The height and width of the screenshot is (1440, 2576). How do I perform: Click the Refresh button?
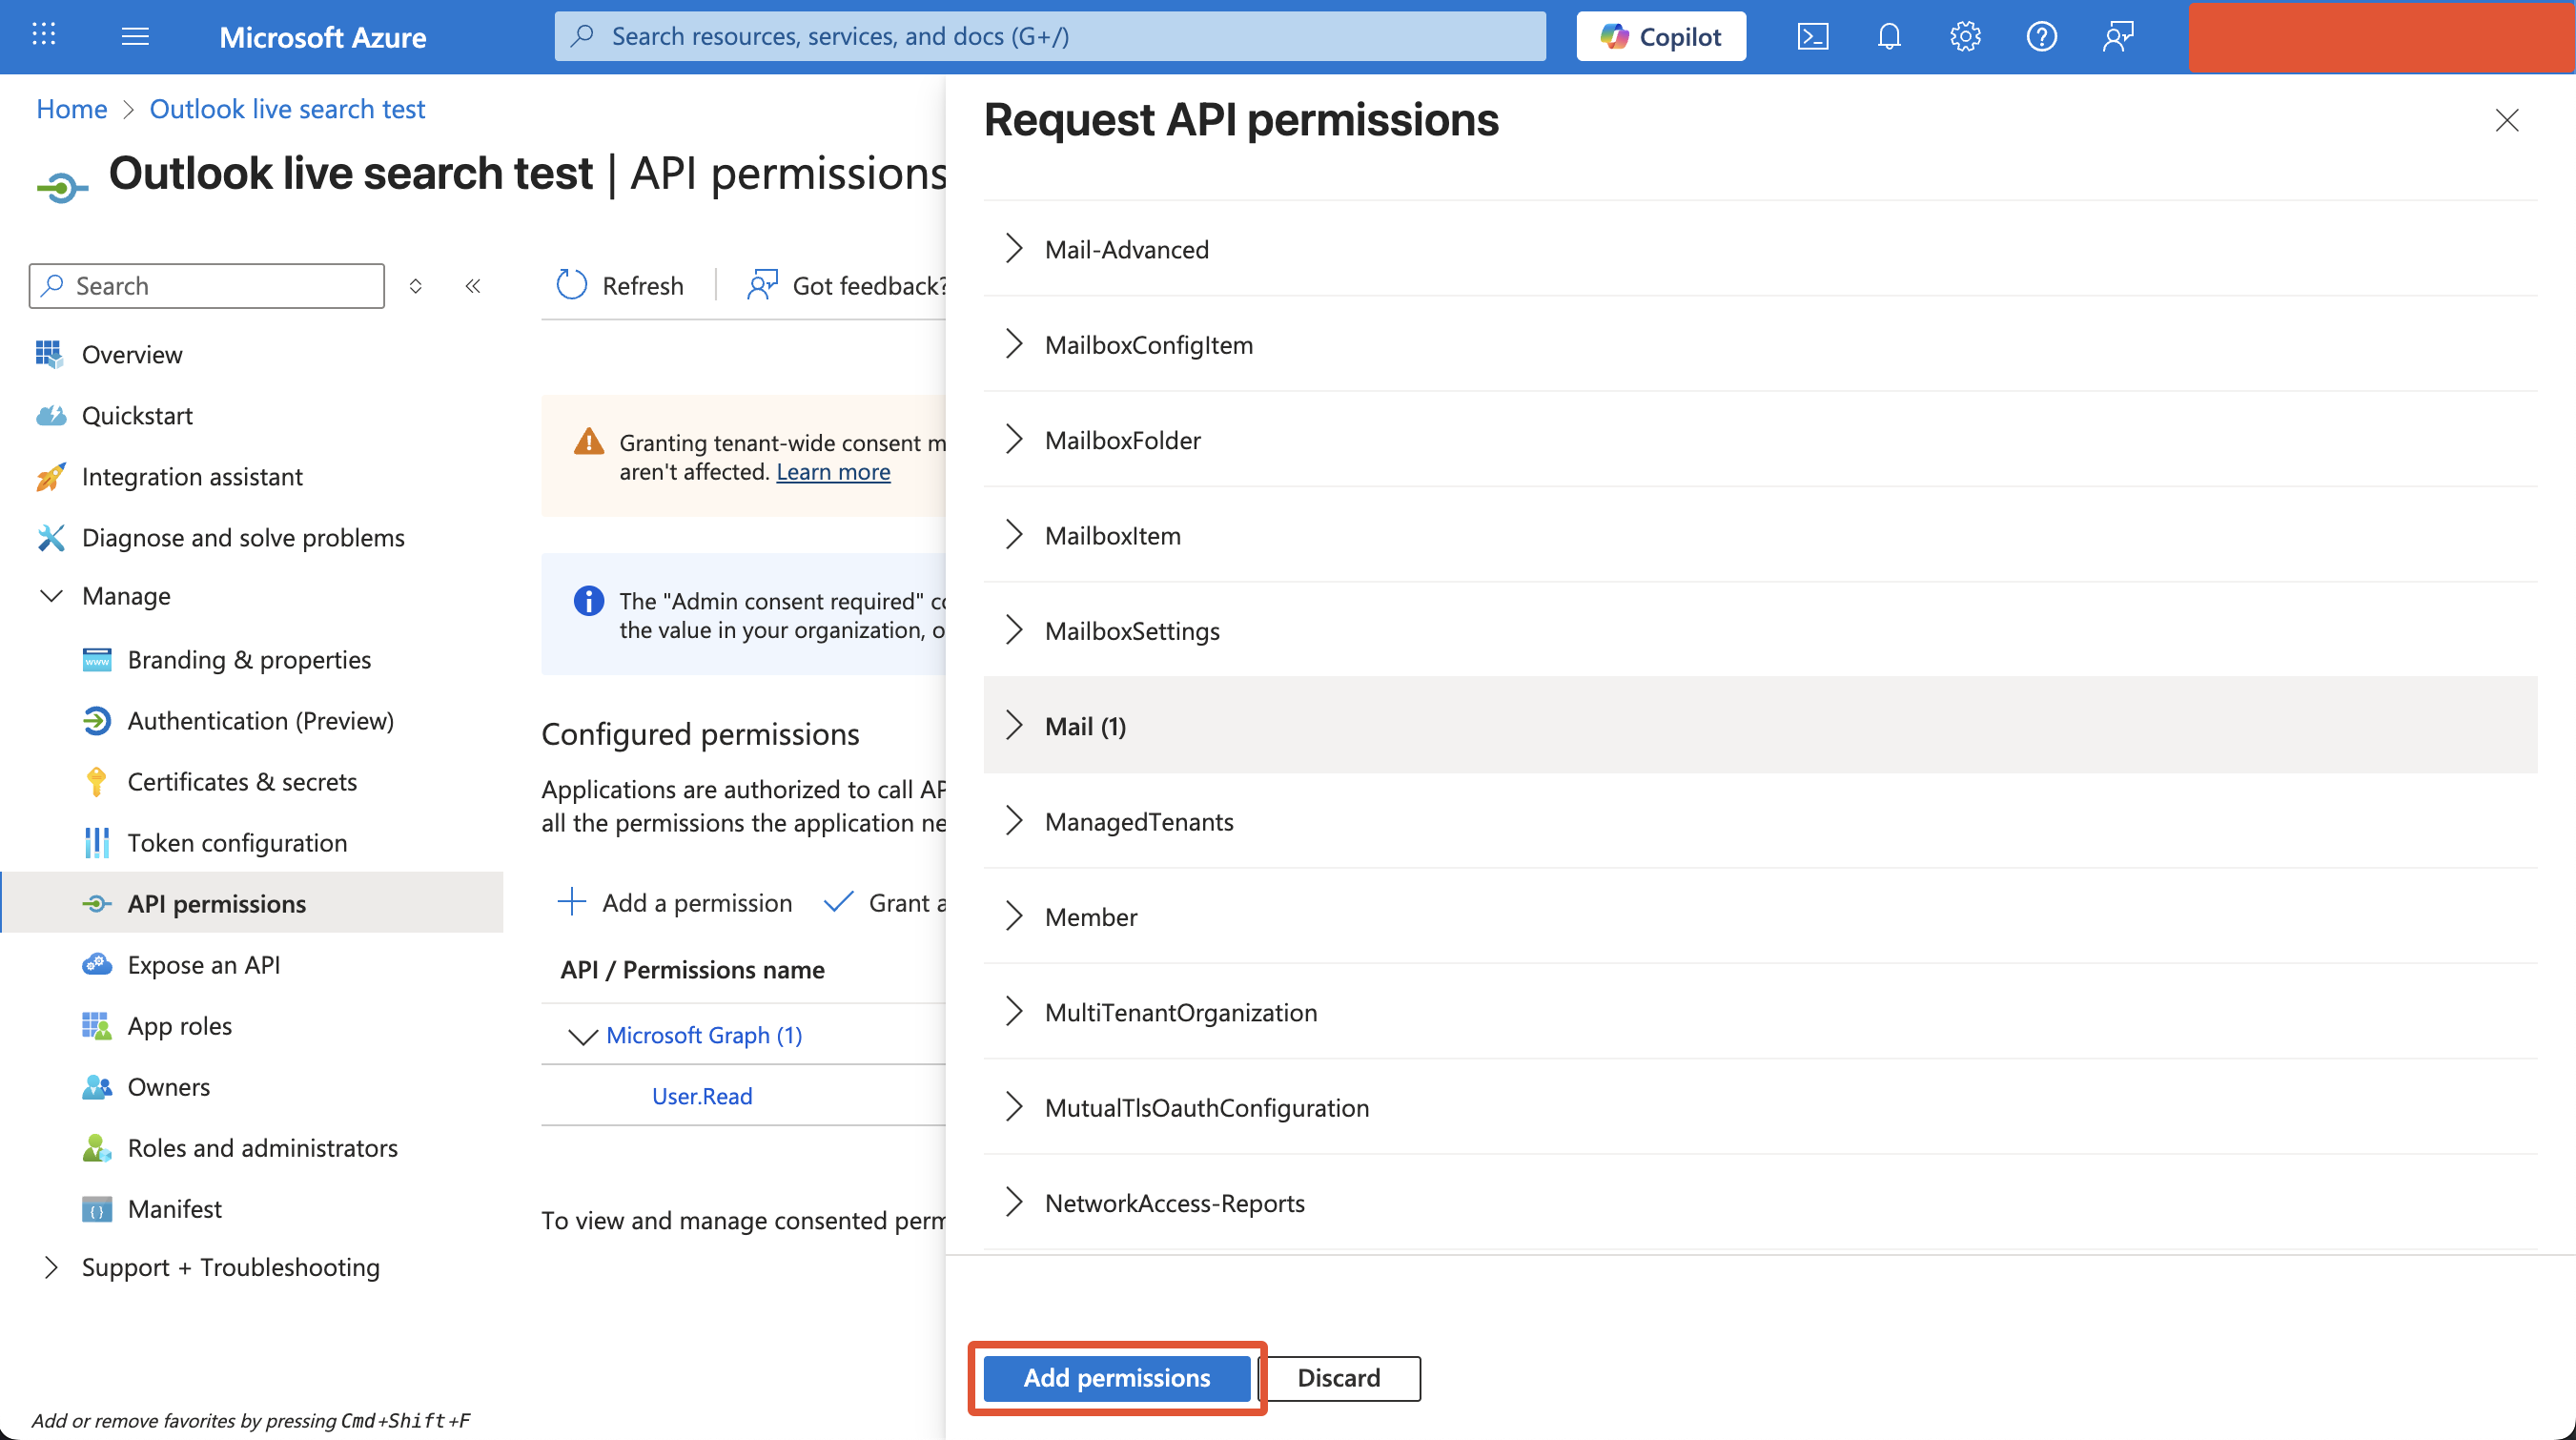tap(620, 286)
